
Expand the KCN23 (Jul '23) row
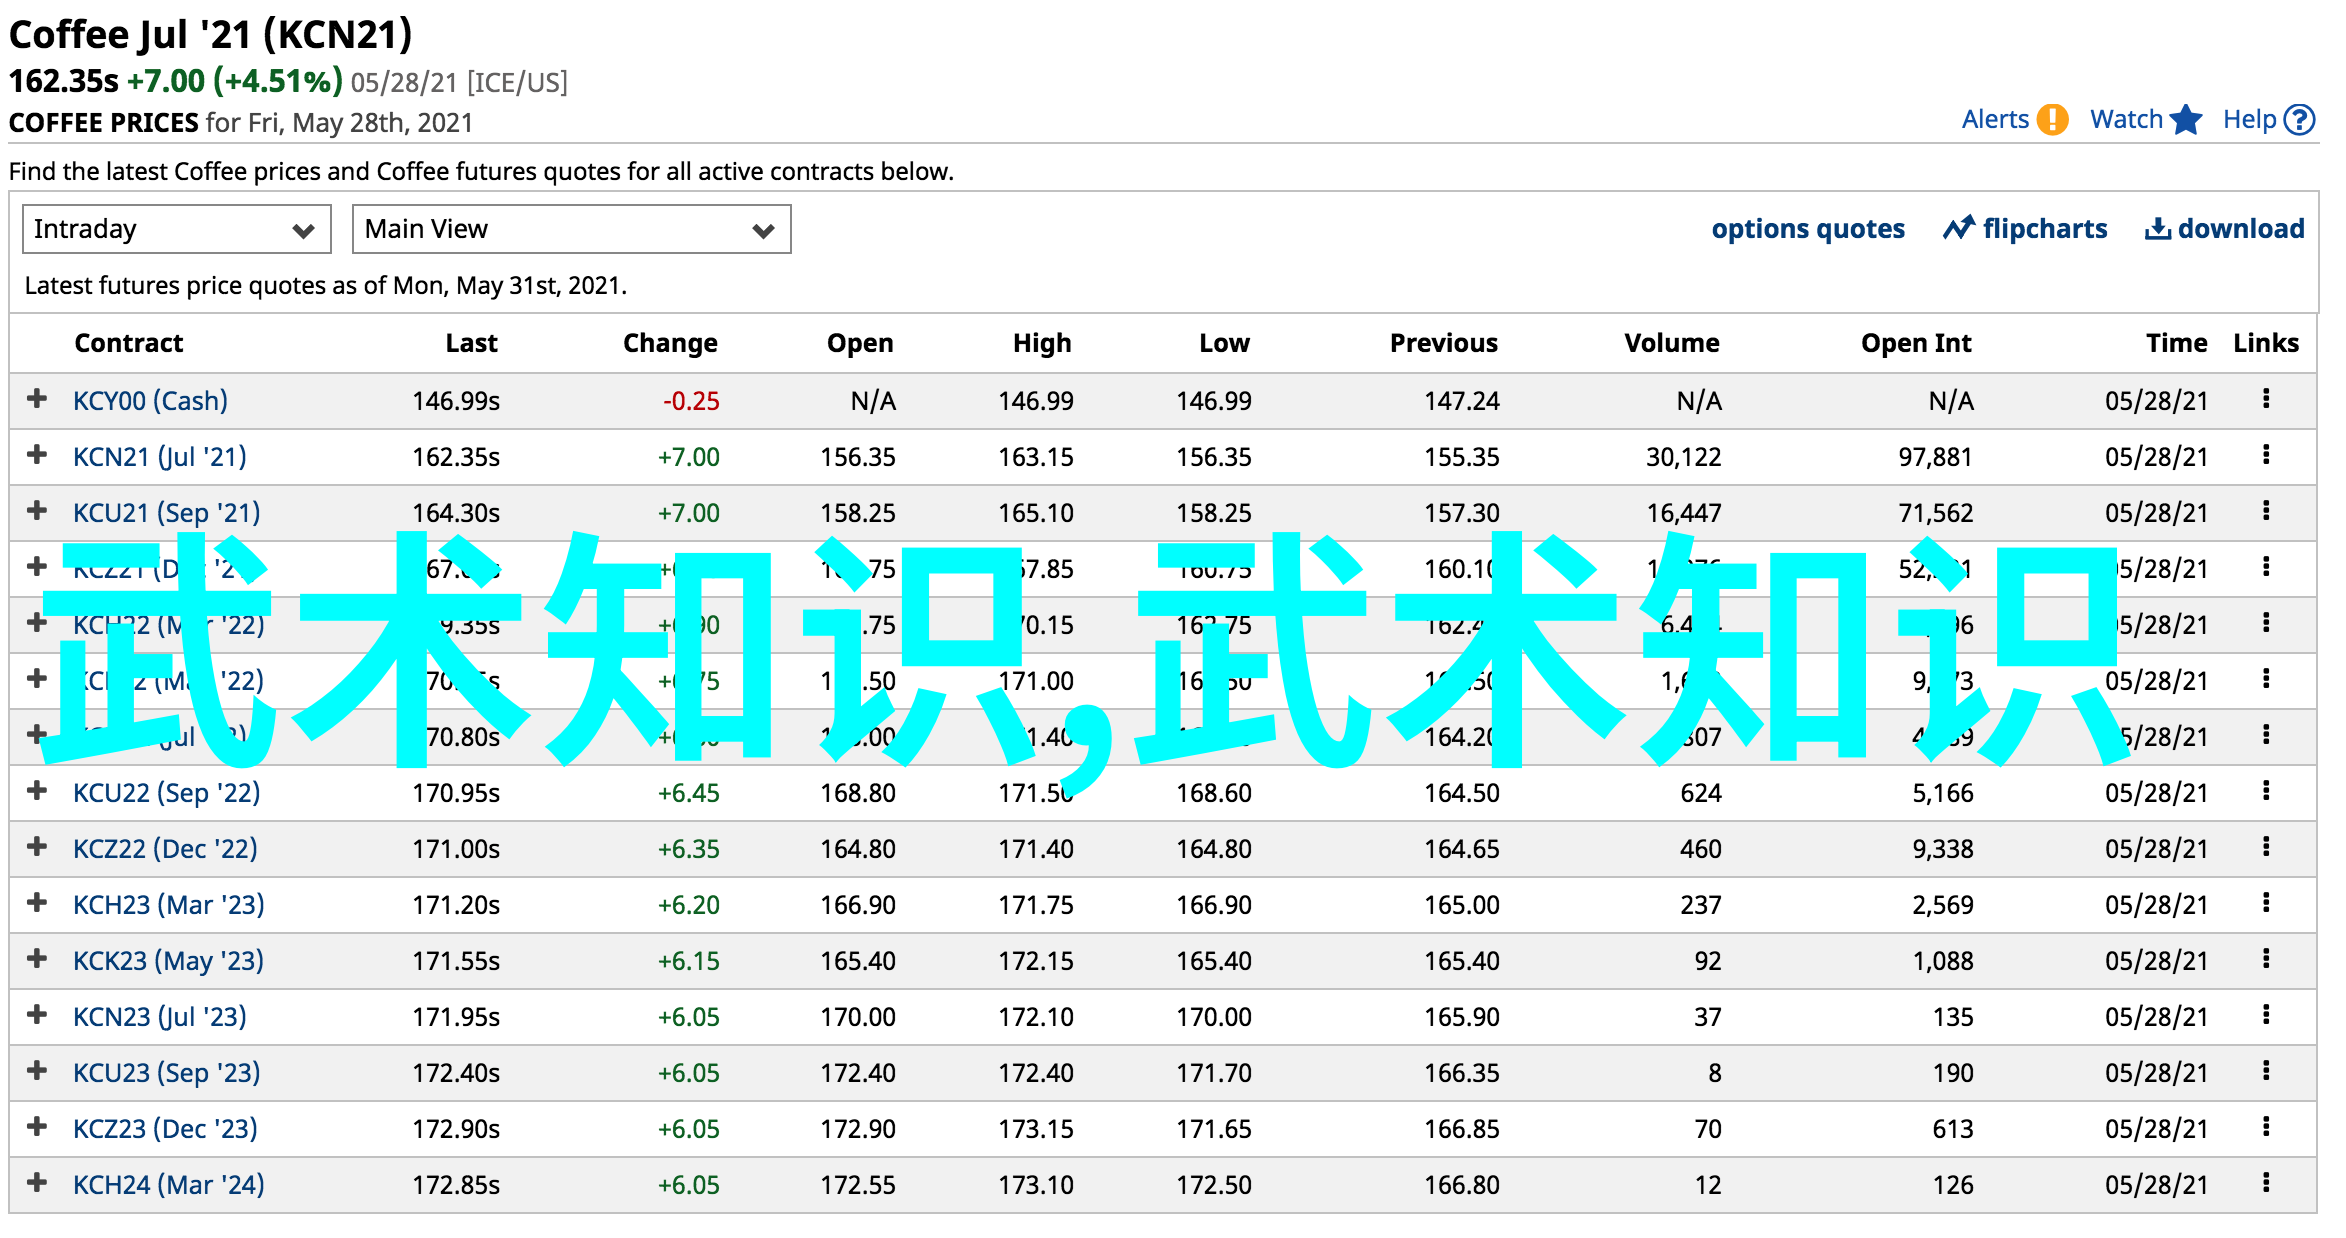pyautogui.click(x=37, y=1015)
